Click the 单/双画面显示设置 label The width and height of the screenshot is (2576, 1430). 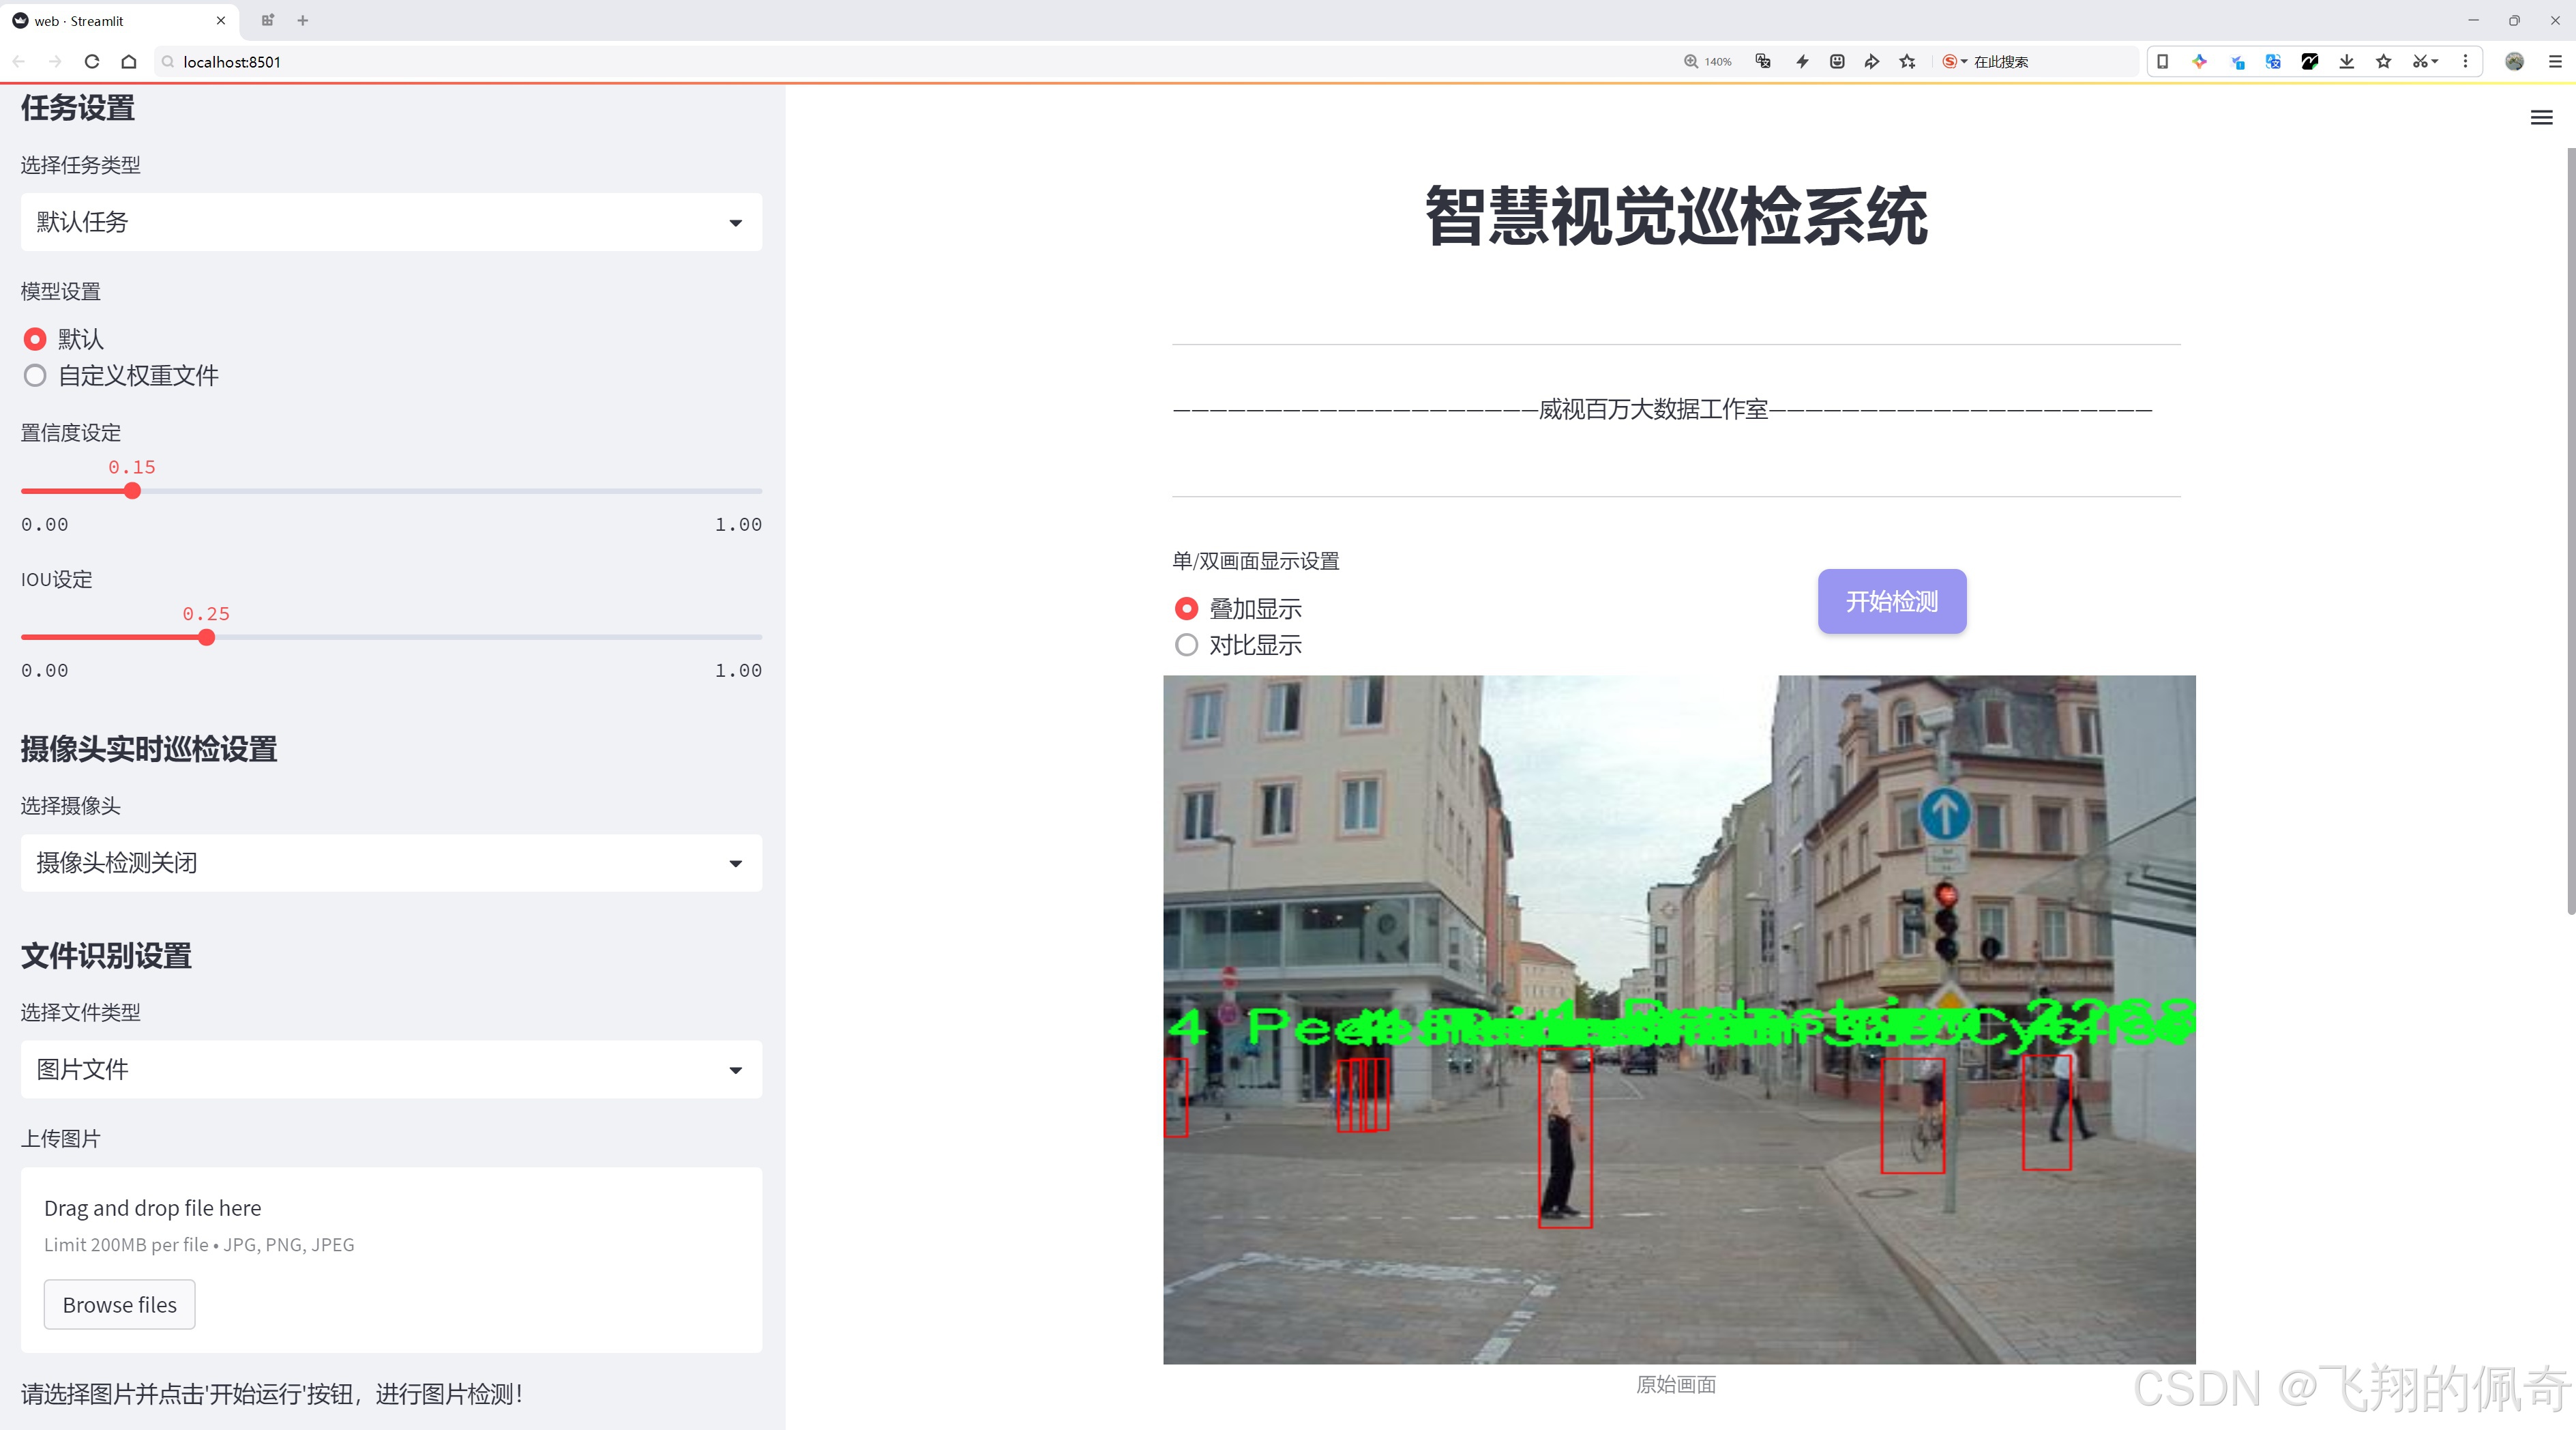(1256, 561)
